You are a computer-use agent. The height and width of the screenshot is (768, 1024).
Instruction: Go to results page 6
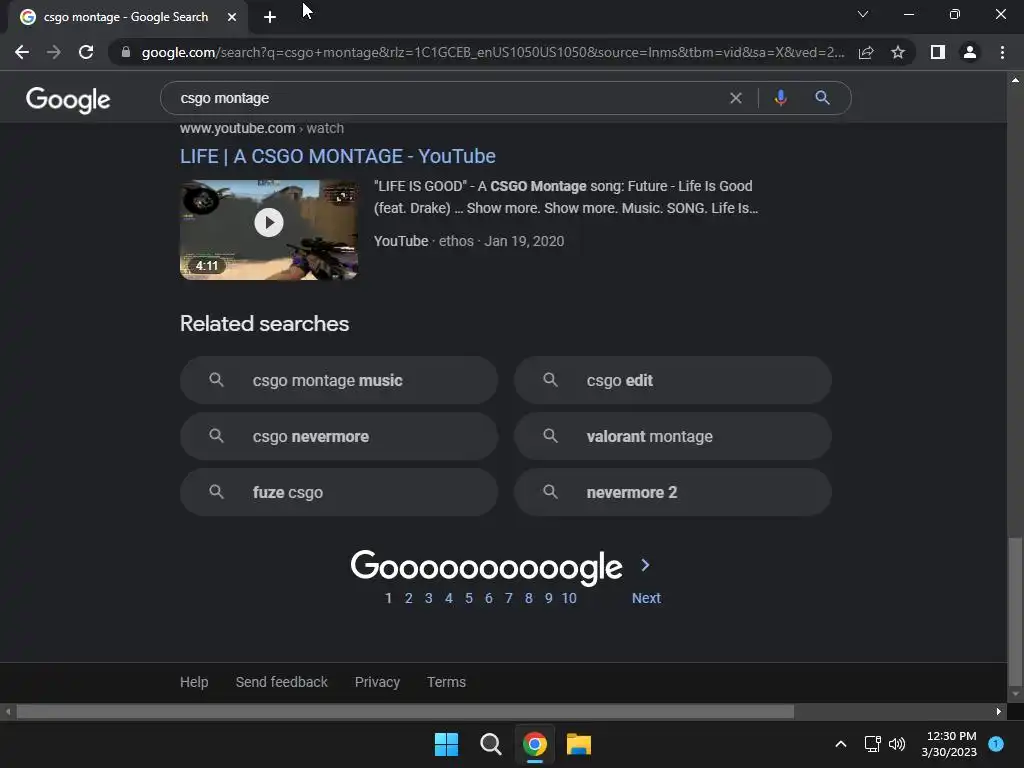coord(488,598)
